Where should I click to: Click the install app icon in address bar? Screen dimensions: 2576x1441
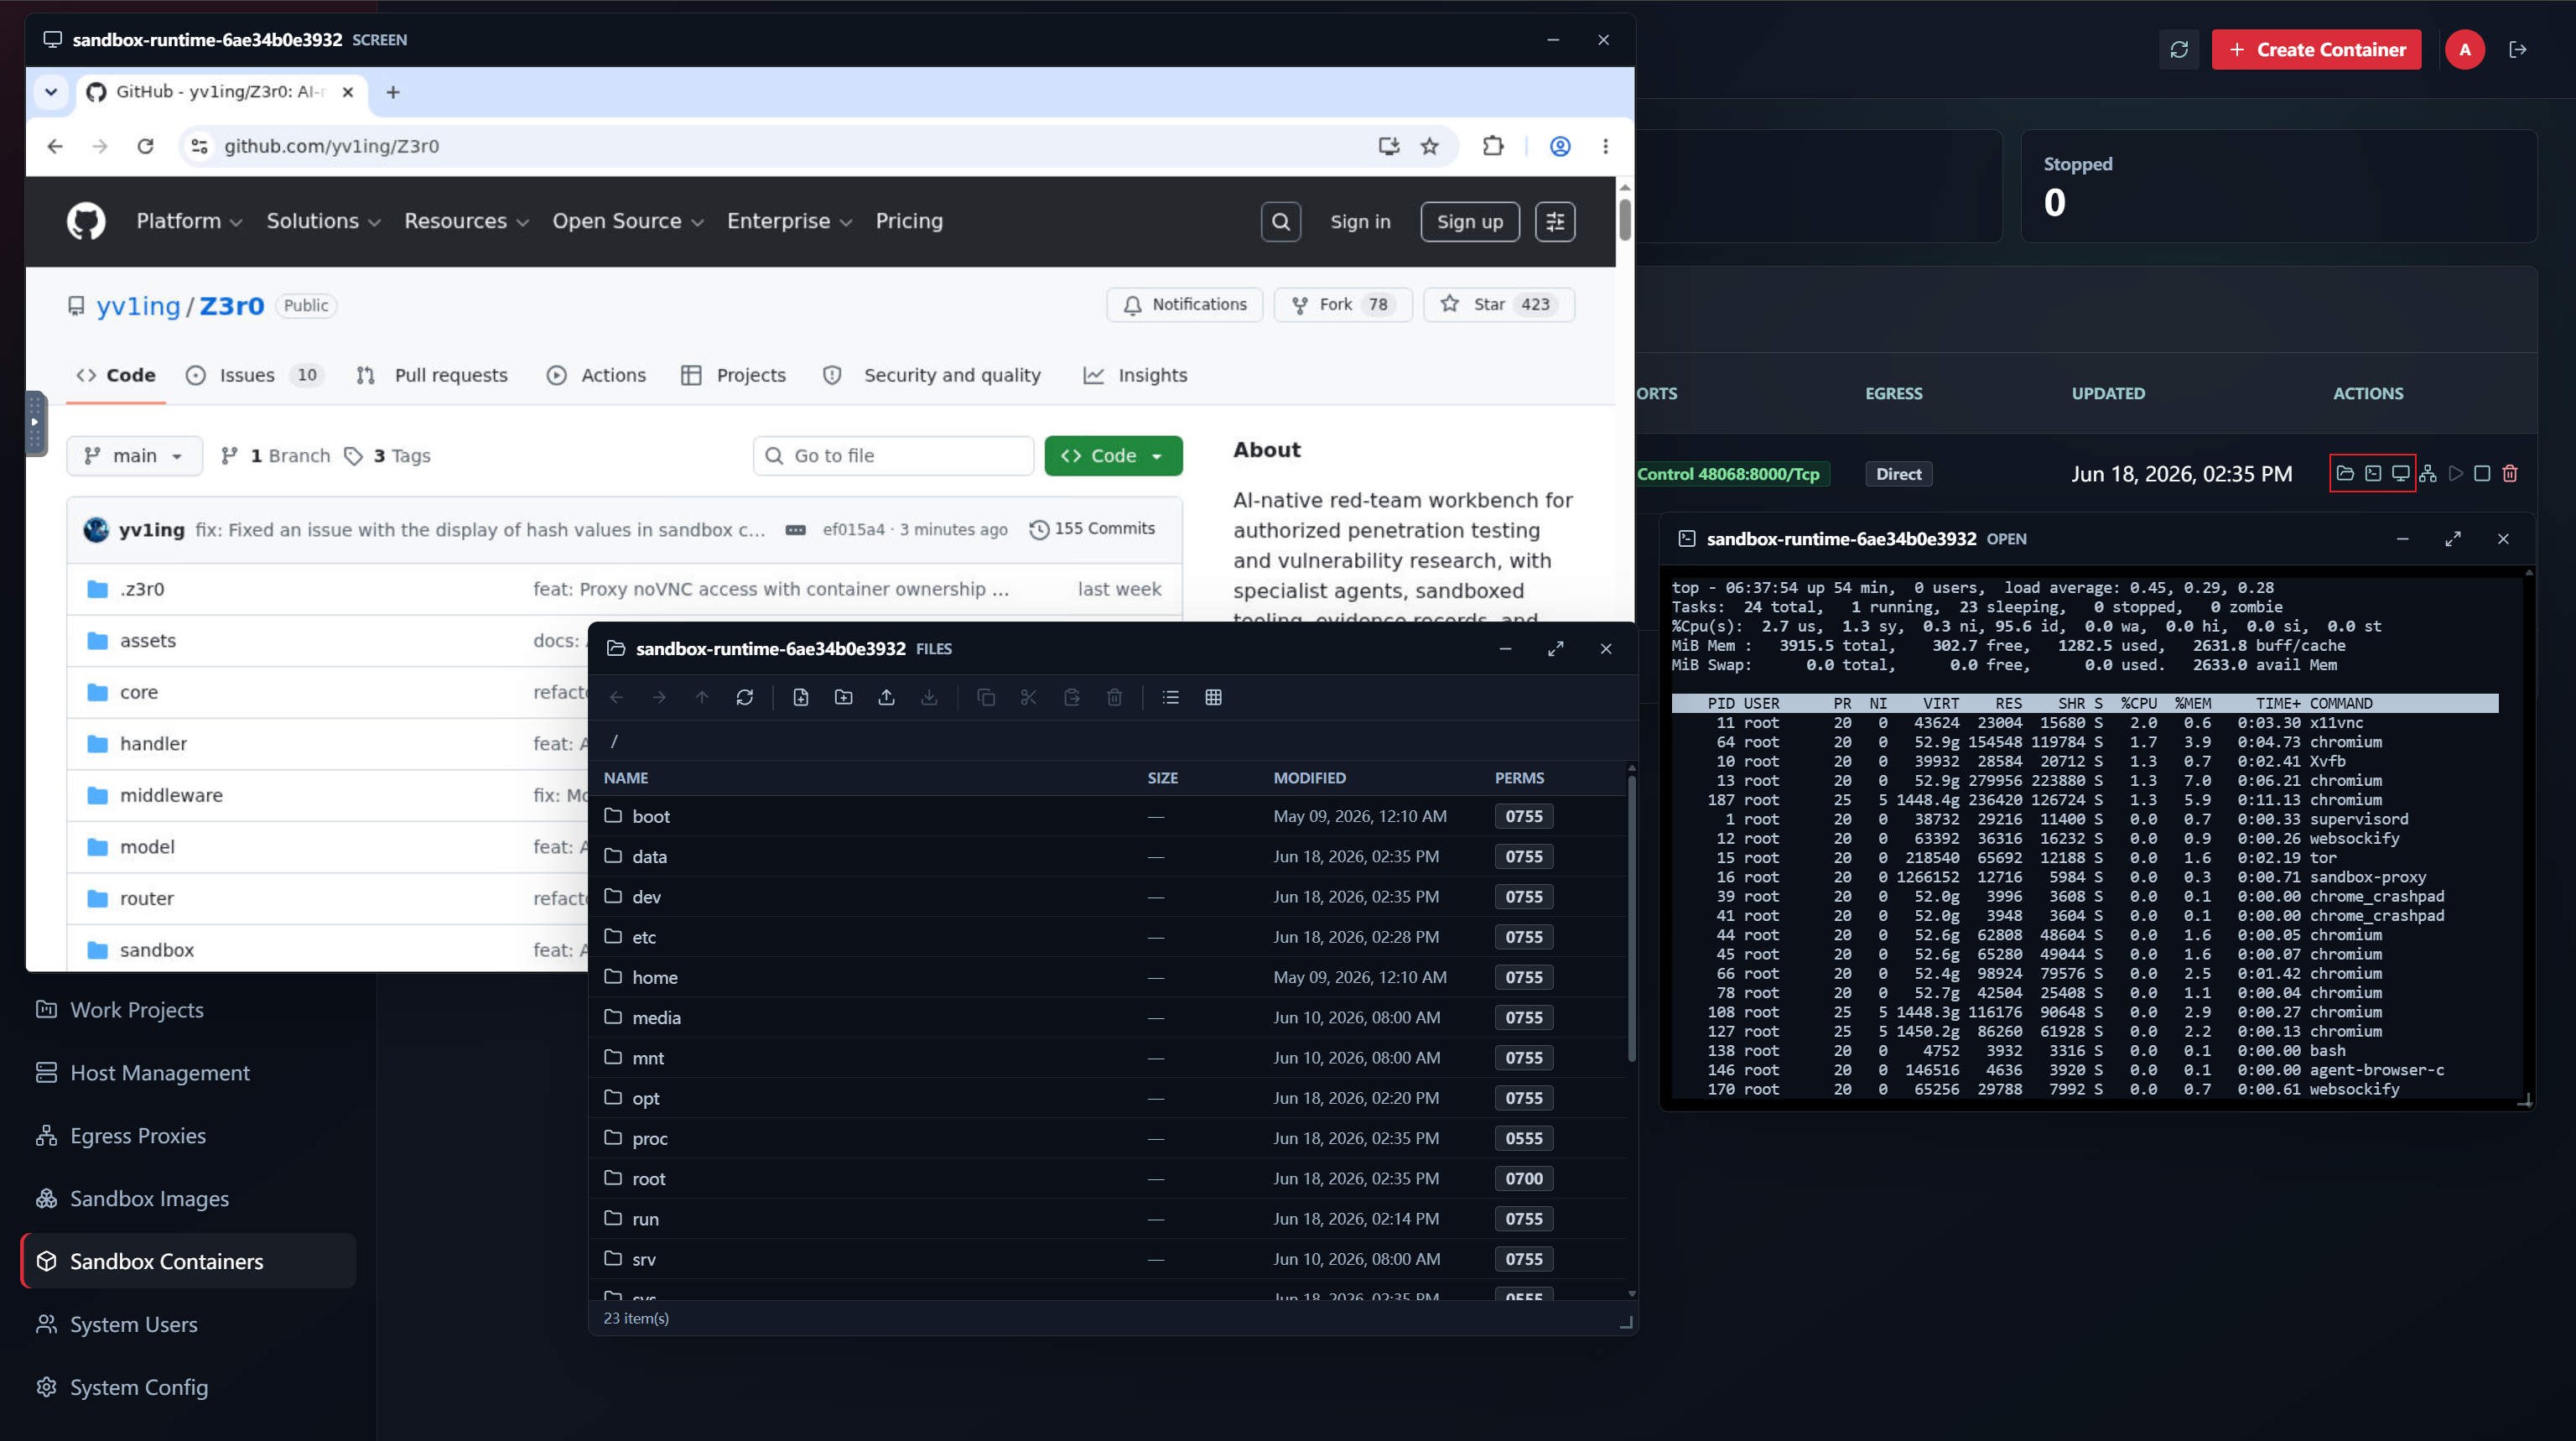click(x=1389, y=147)
